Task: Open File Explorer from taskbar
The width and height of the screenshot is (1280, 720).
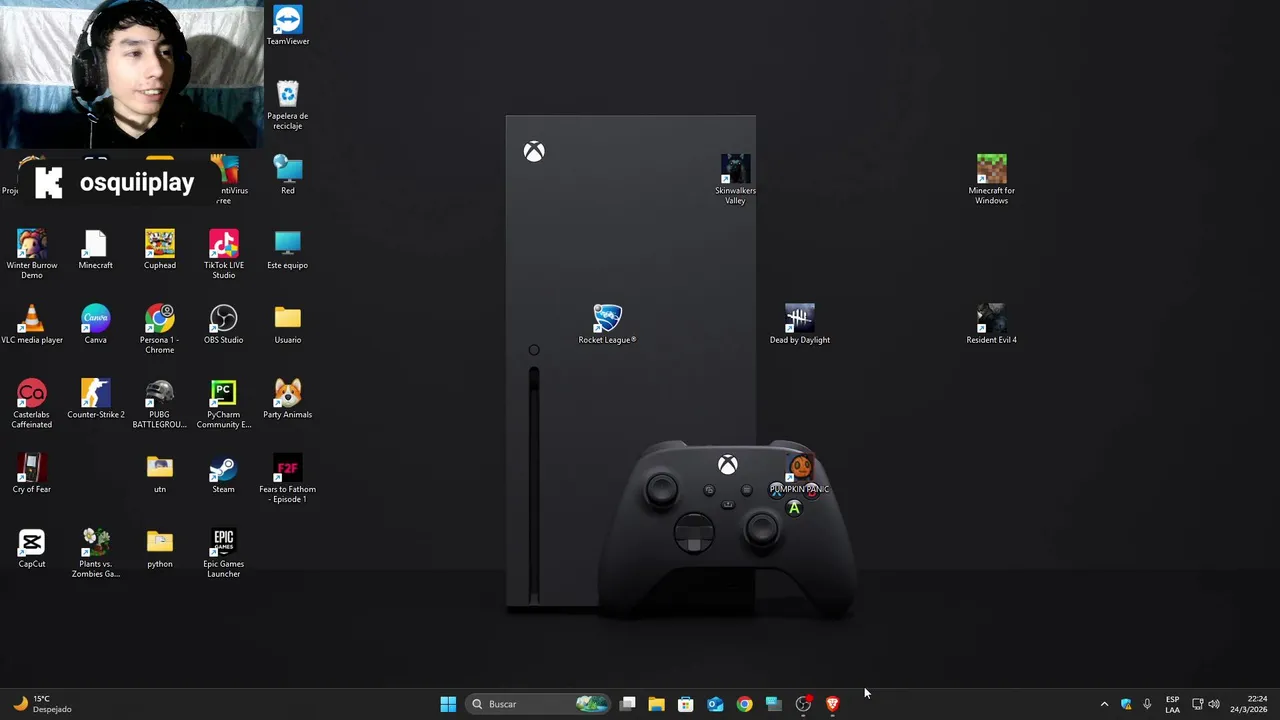Action: click(656, 704)
